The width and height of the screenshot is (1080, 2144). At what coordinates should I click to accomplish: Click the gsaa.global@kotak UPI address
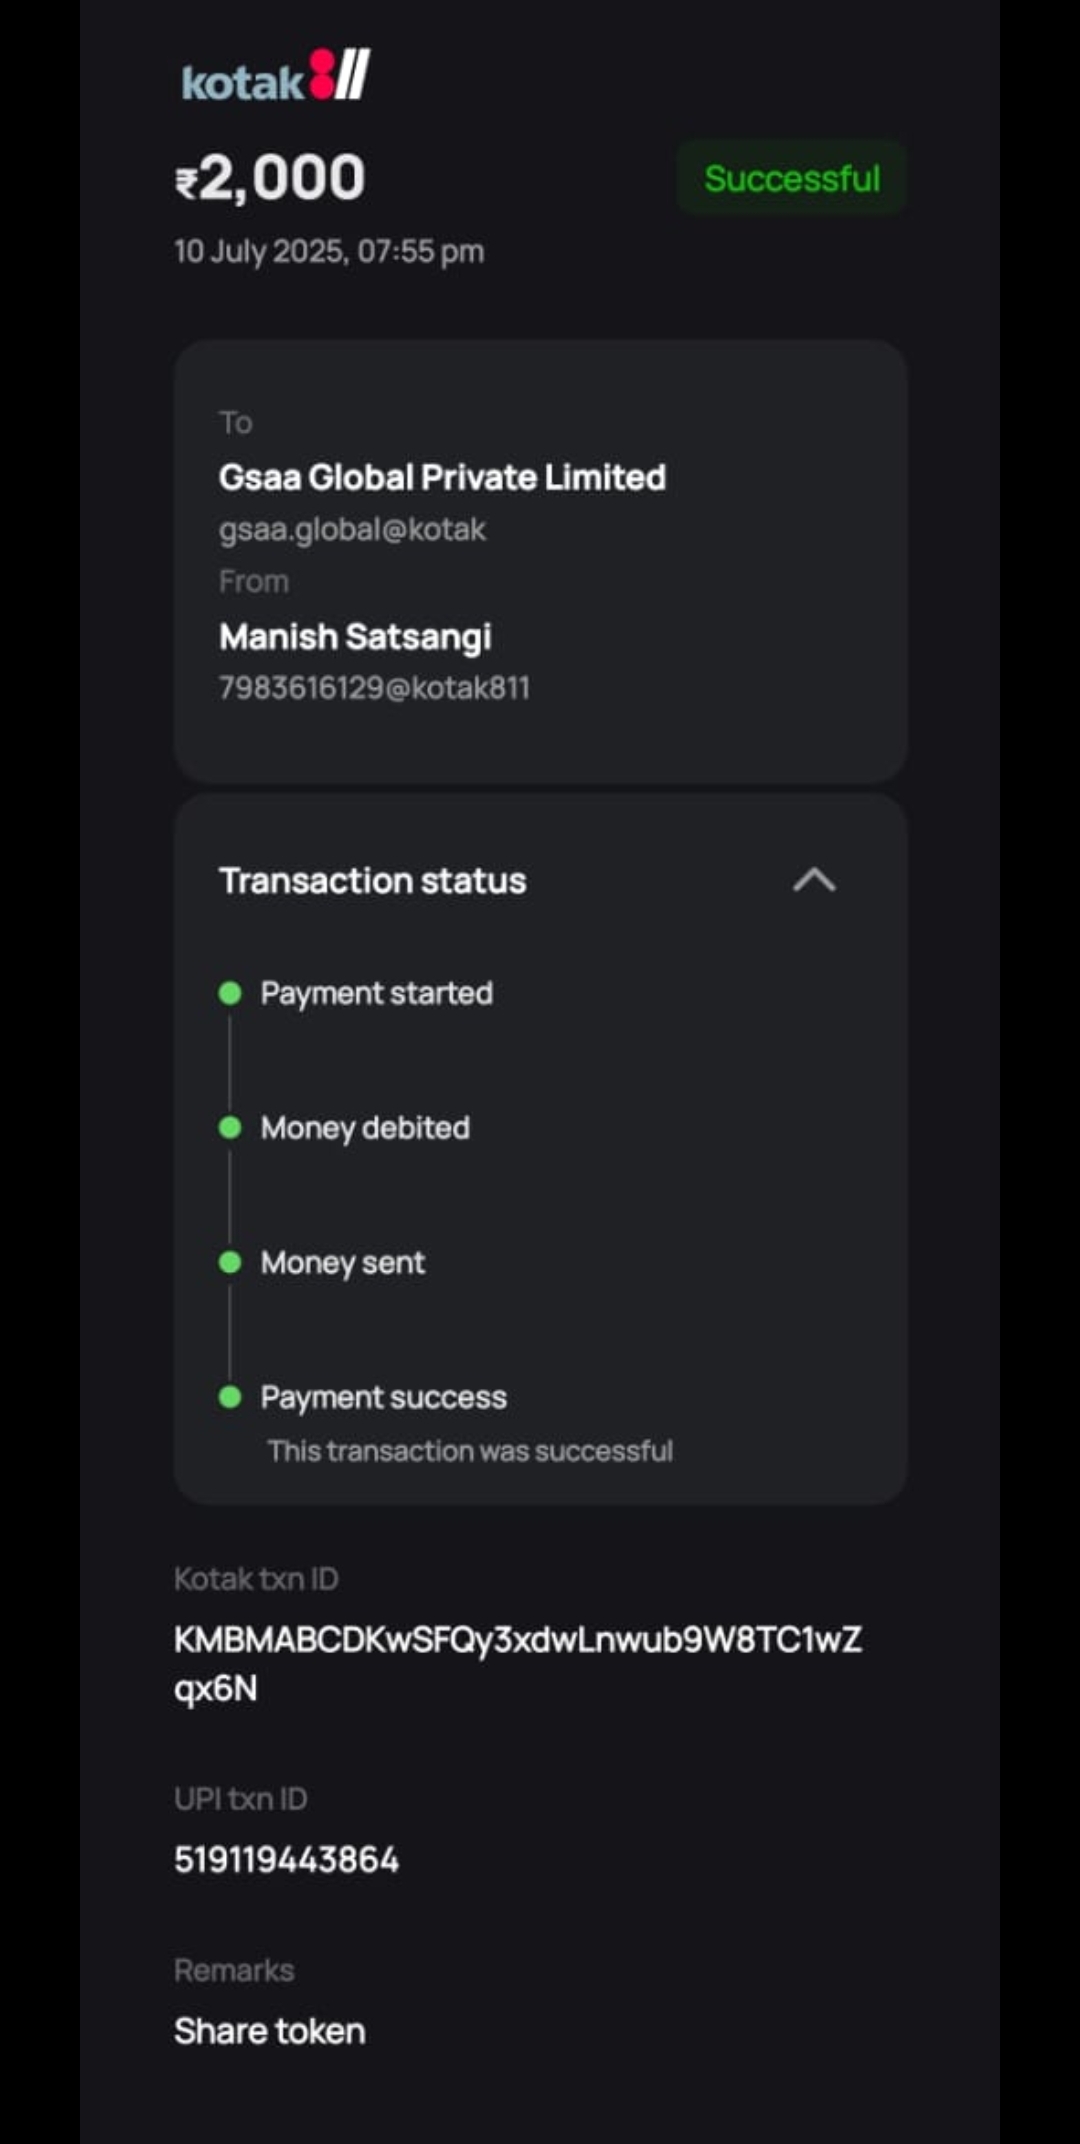tap(352, 529)
